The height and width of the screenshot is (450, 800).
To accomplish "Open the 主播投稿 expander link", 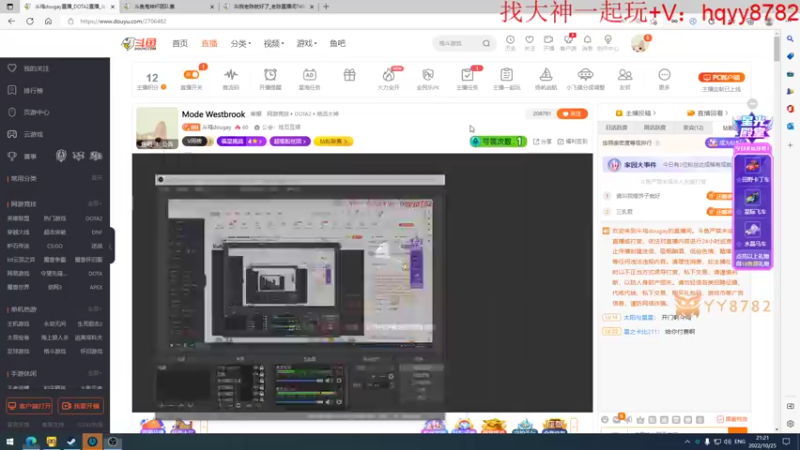I will 636,113.
